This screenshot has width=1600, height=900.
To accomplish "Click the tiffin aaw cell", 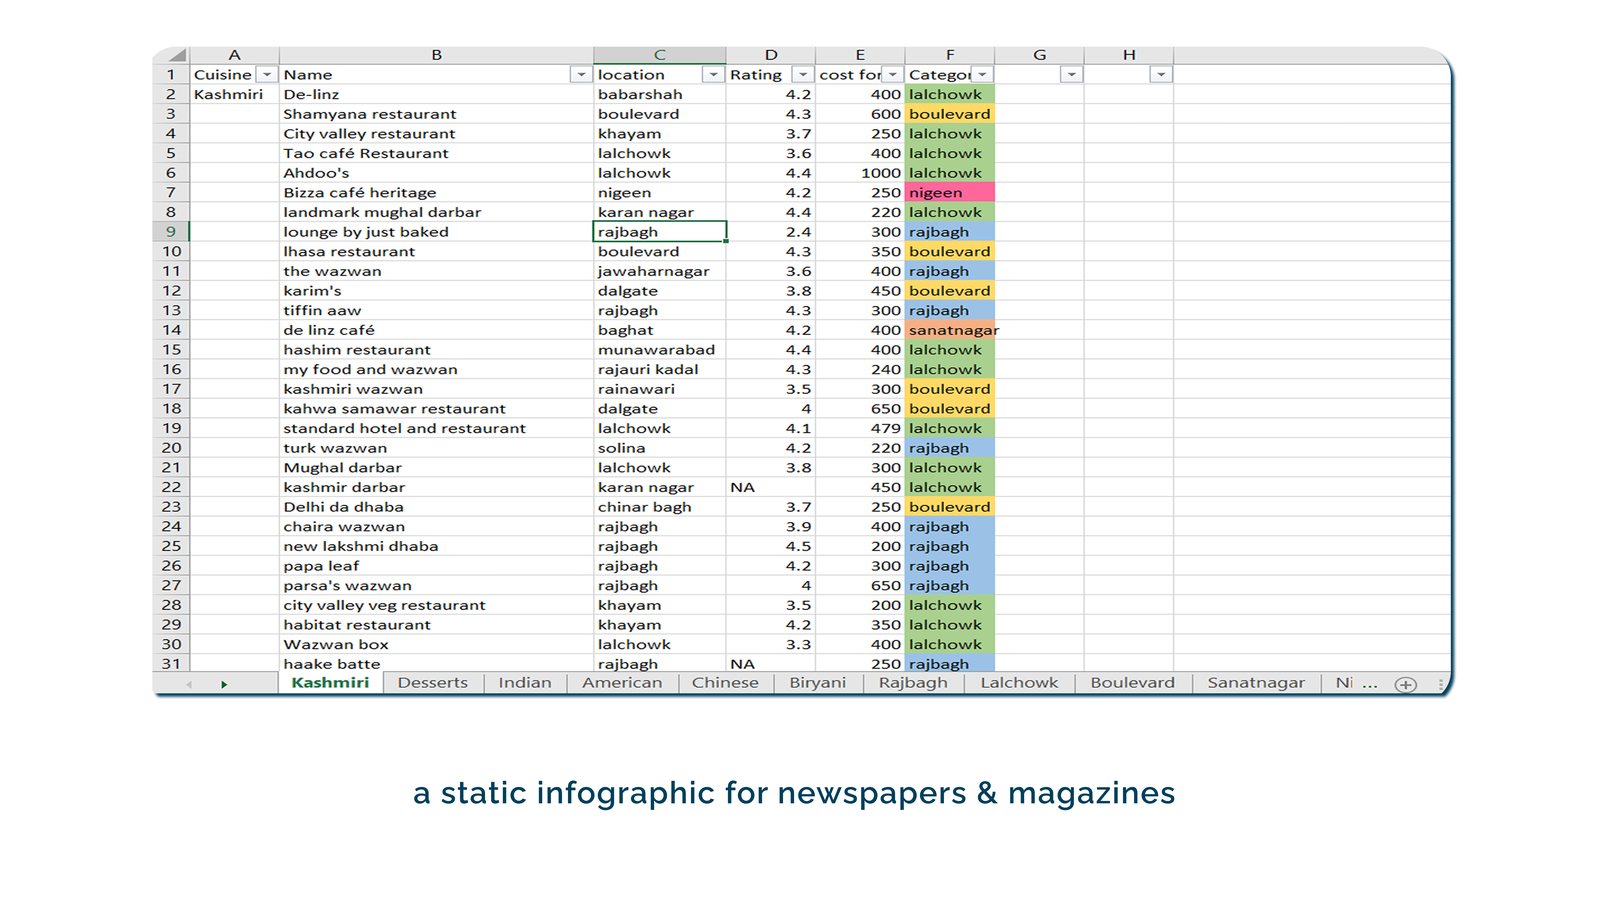I will (436, 311).
